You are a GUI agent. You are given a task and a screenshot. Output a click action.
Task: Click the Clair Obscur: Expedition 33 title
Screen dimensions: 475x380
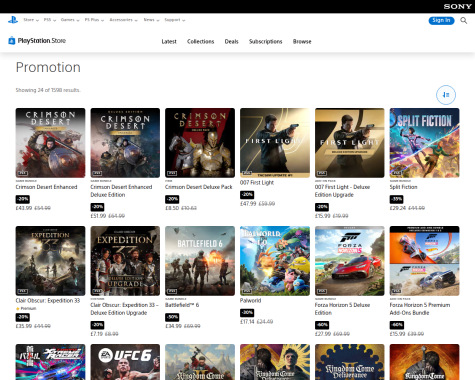(48, 301)
